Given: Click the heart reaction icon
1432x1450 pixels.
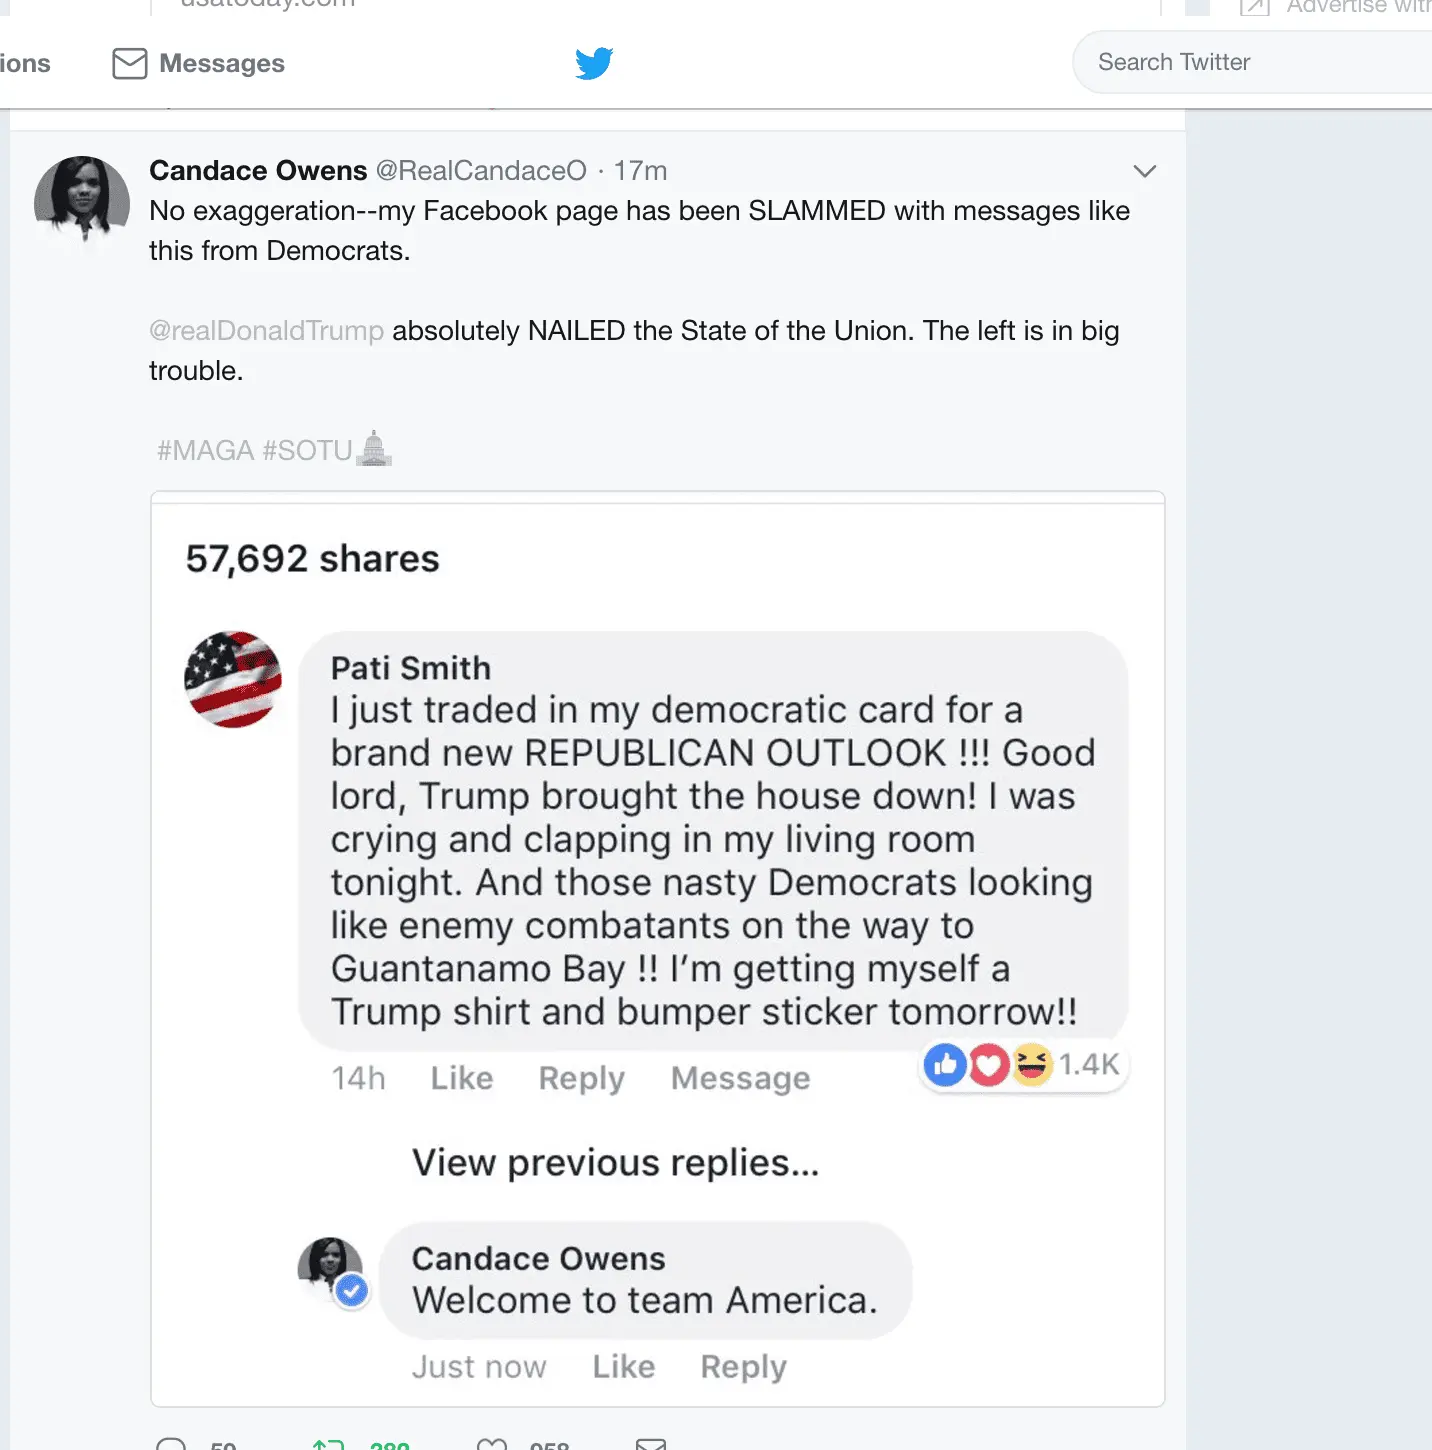Looking at the screenshot, I should pos(988,1065).
